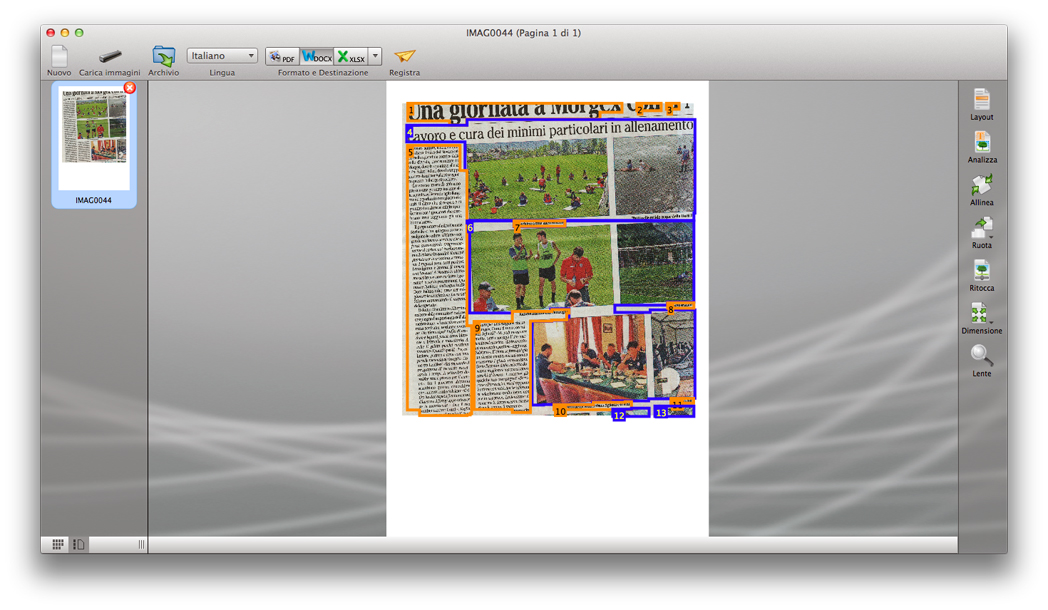Image resolution: width=1048 pixels, height=610 pixels.
Task: Open the Archivio folder icon
Action: pos(163,56)
